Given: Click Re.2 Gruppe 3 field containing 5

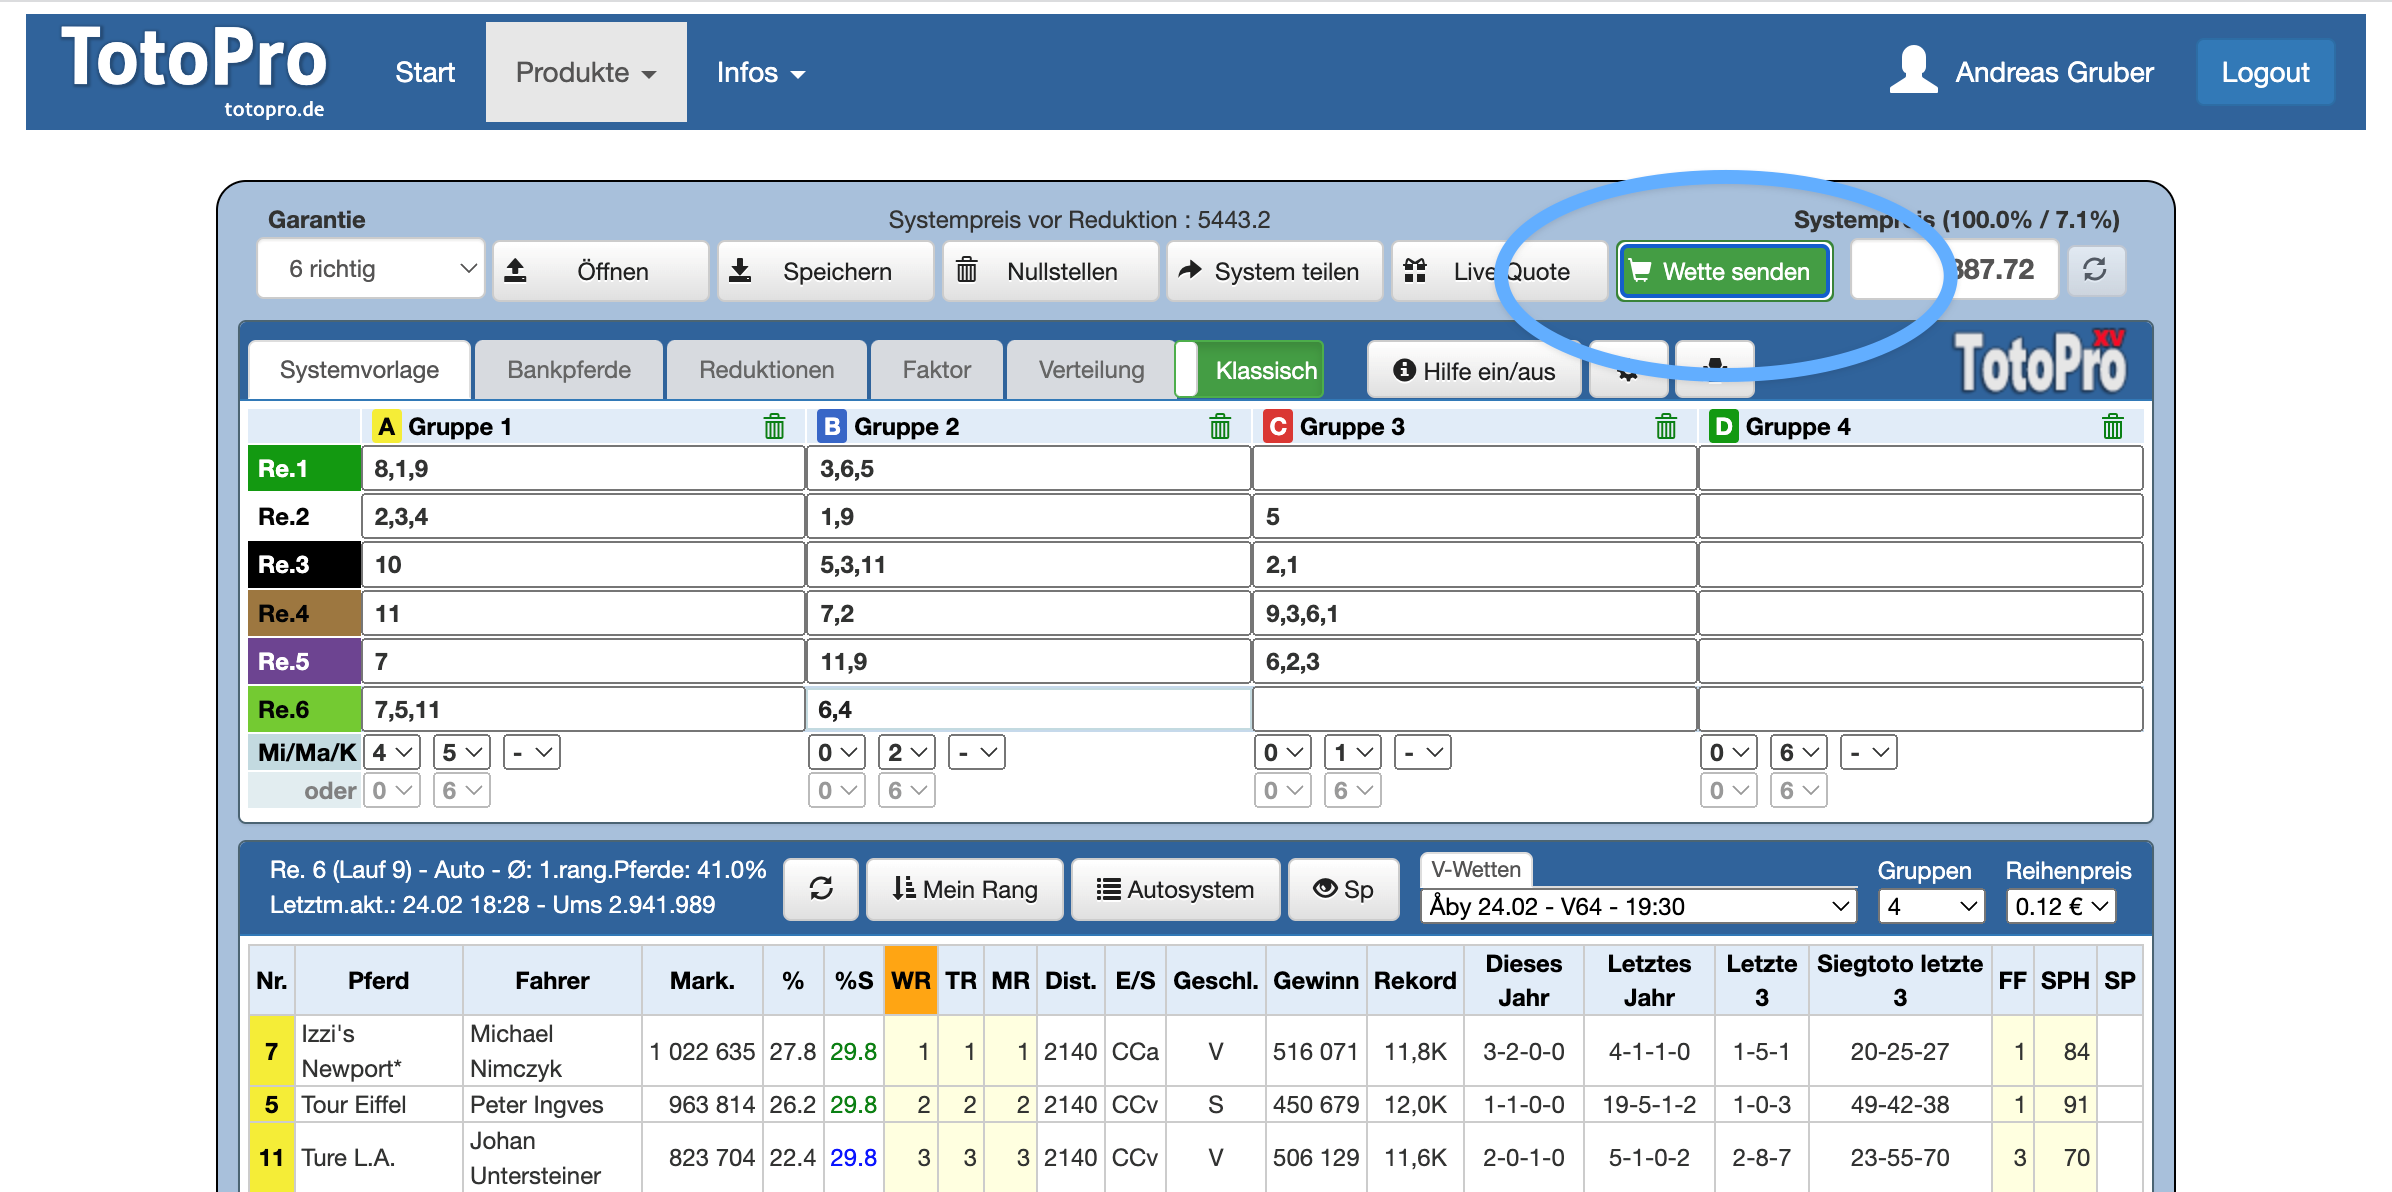Looking at the screenshot, I should coord(1475,516).
